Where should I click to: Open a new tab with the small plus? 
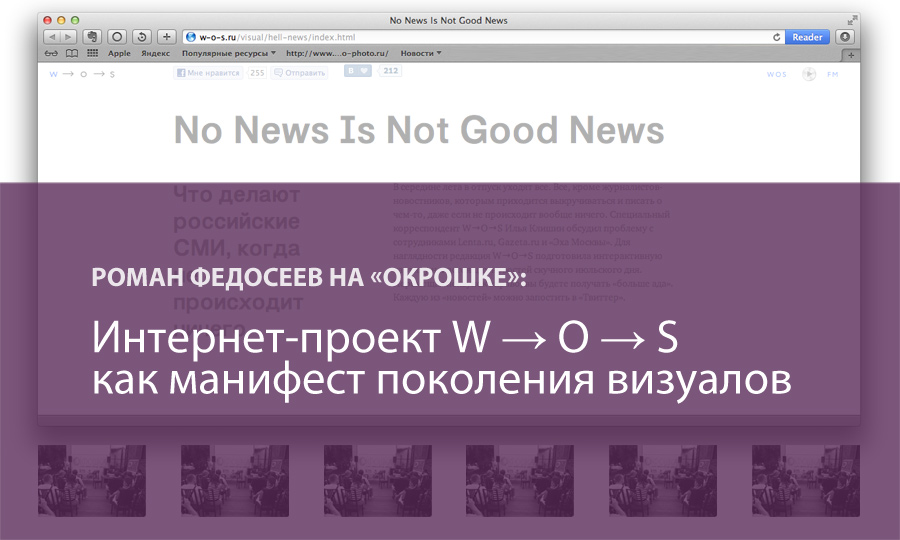pyautogui.click(x=851, y=55)
